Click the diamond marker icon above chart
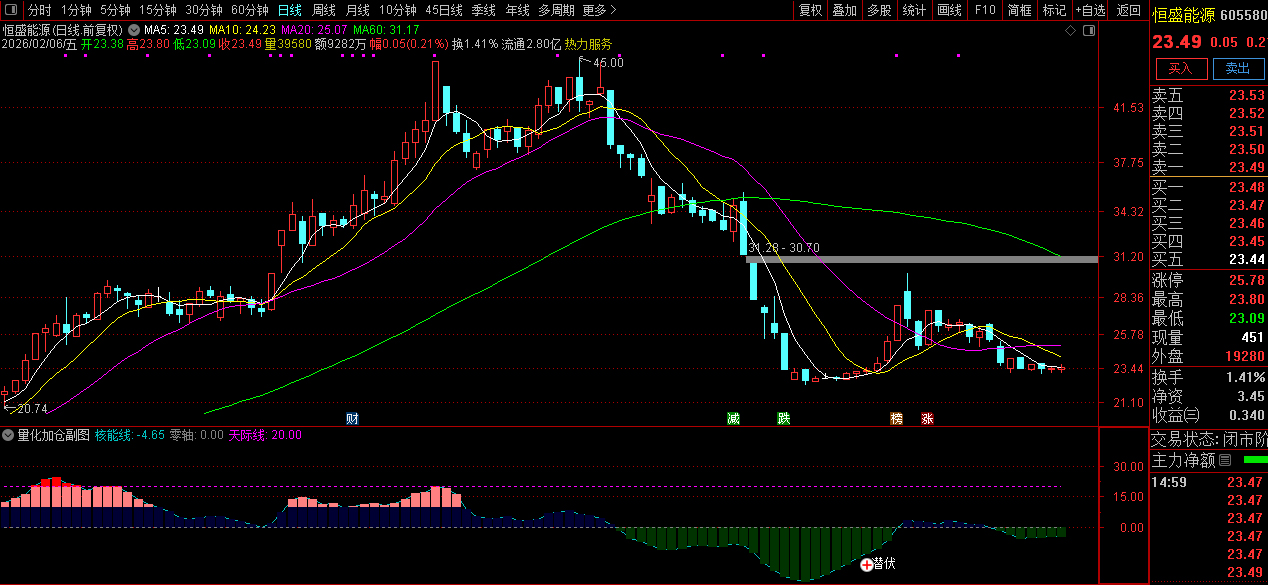 pyautogui.click(x=1070, y=31)
